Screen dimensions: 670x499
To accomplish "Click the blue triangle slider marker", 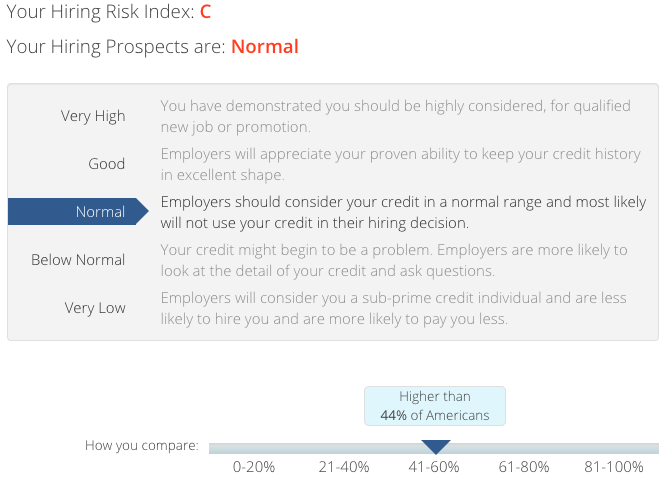I will (x=435, y=447).
